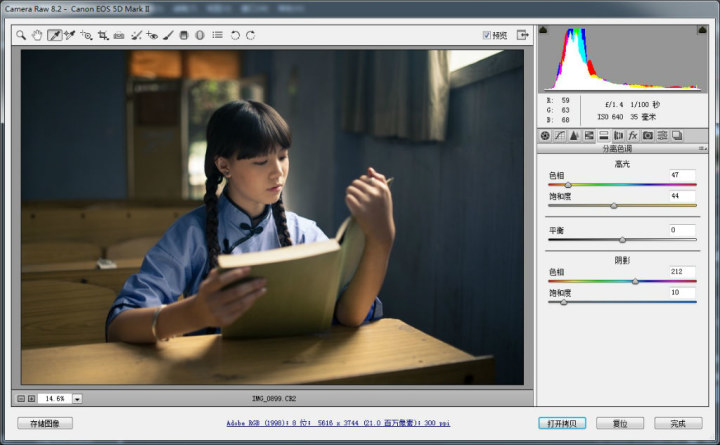The image size is (720, 445).
Task: Click the shadows 饱和度 saturation slider
Action: pos(622,302)
